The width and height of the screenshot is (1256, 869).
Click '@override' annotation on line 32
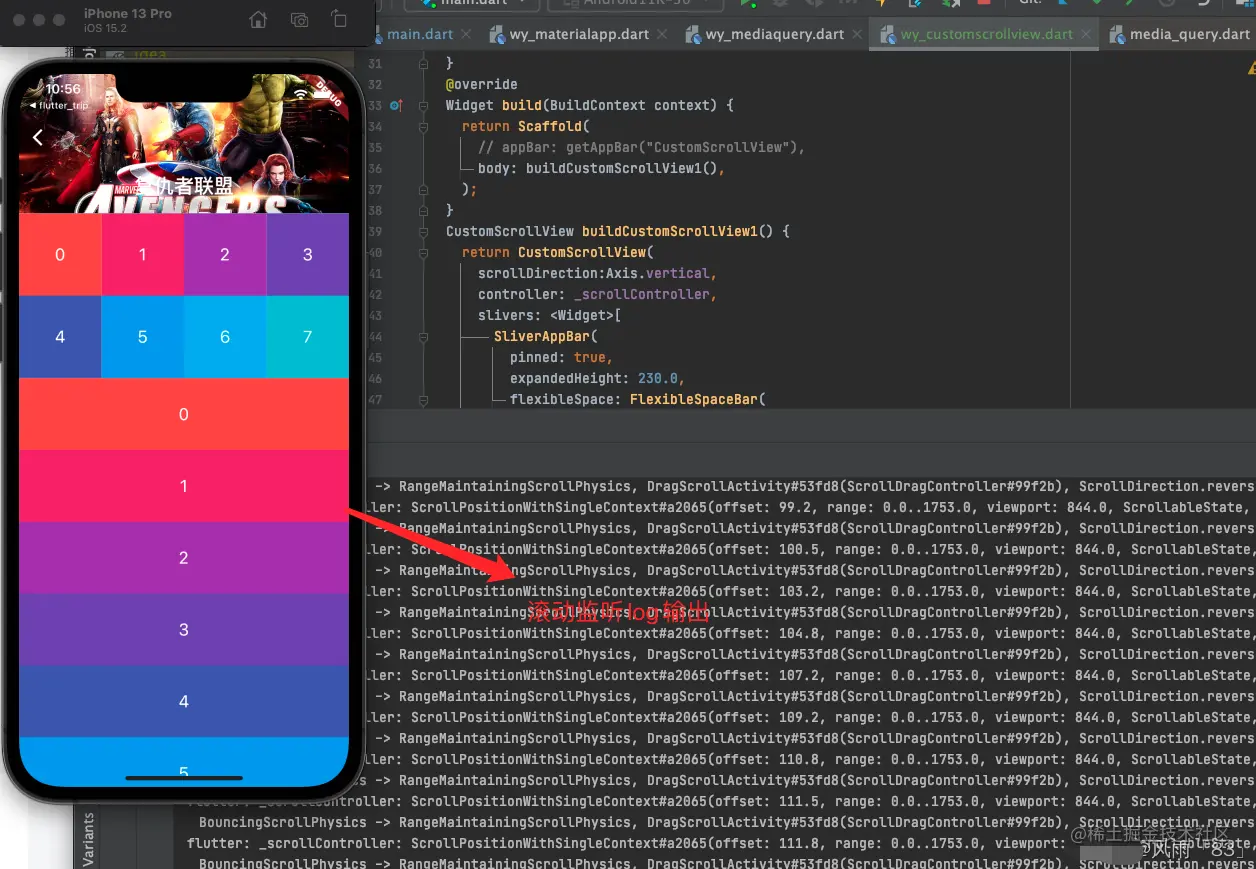pos(482,84)
